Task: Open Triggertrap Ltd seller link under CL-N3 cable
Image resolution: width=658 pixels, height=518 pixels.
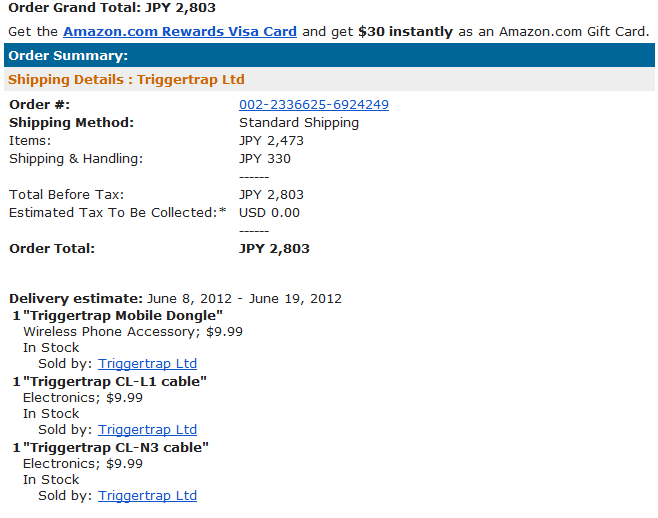Action: [x=147, y=496]
